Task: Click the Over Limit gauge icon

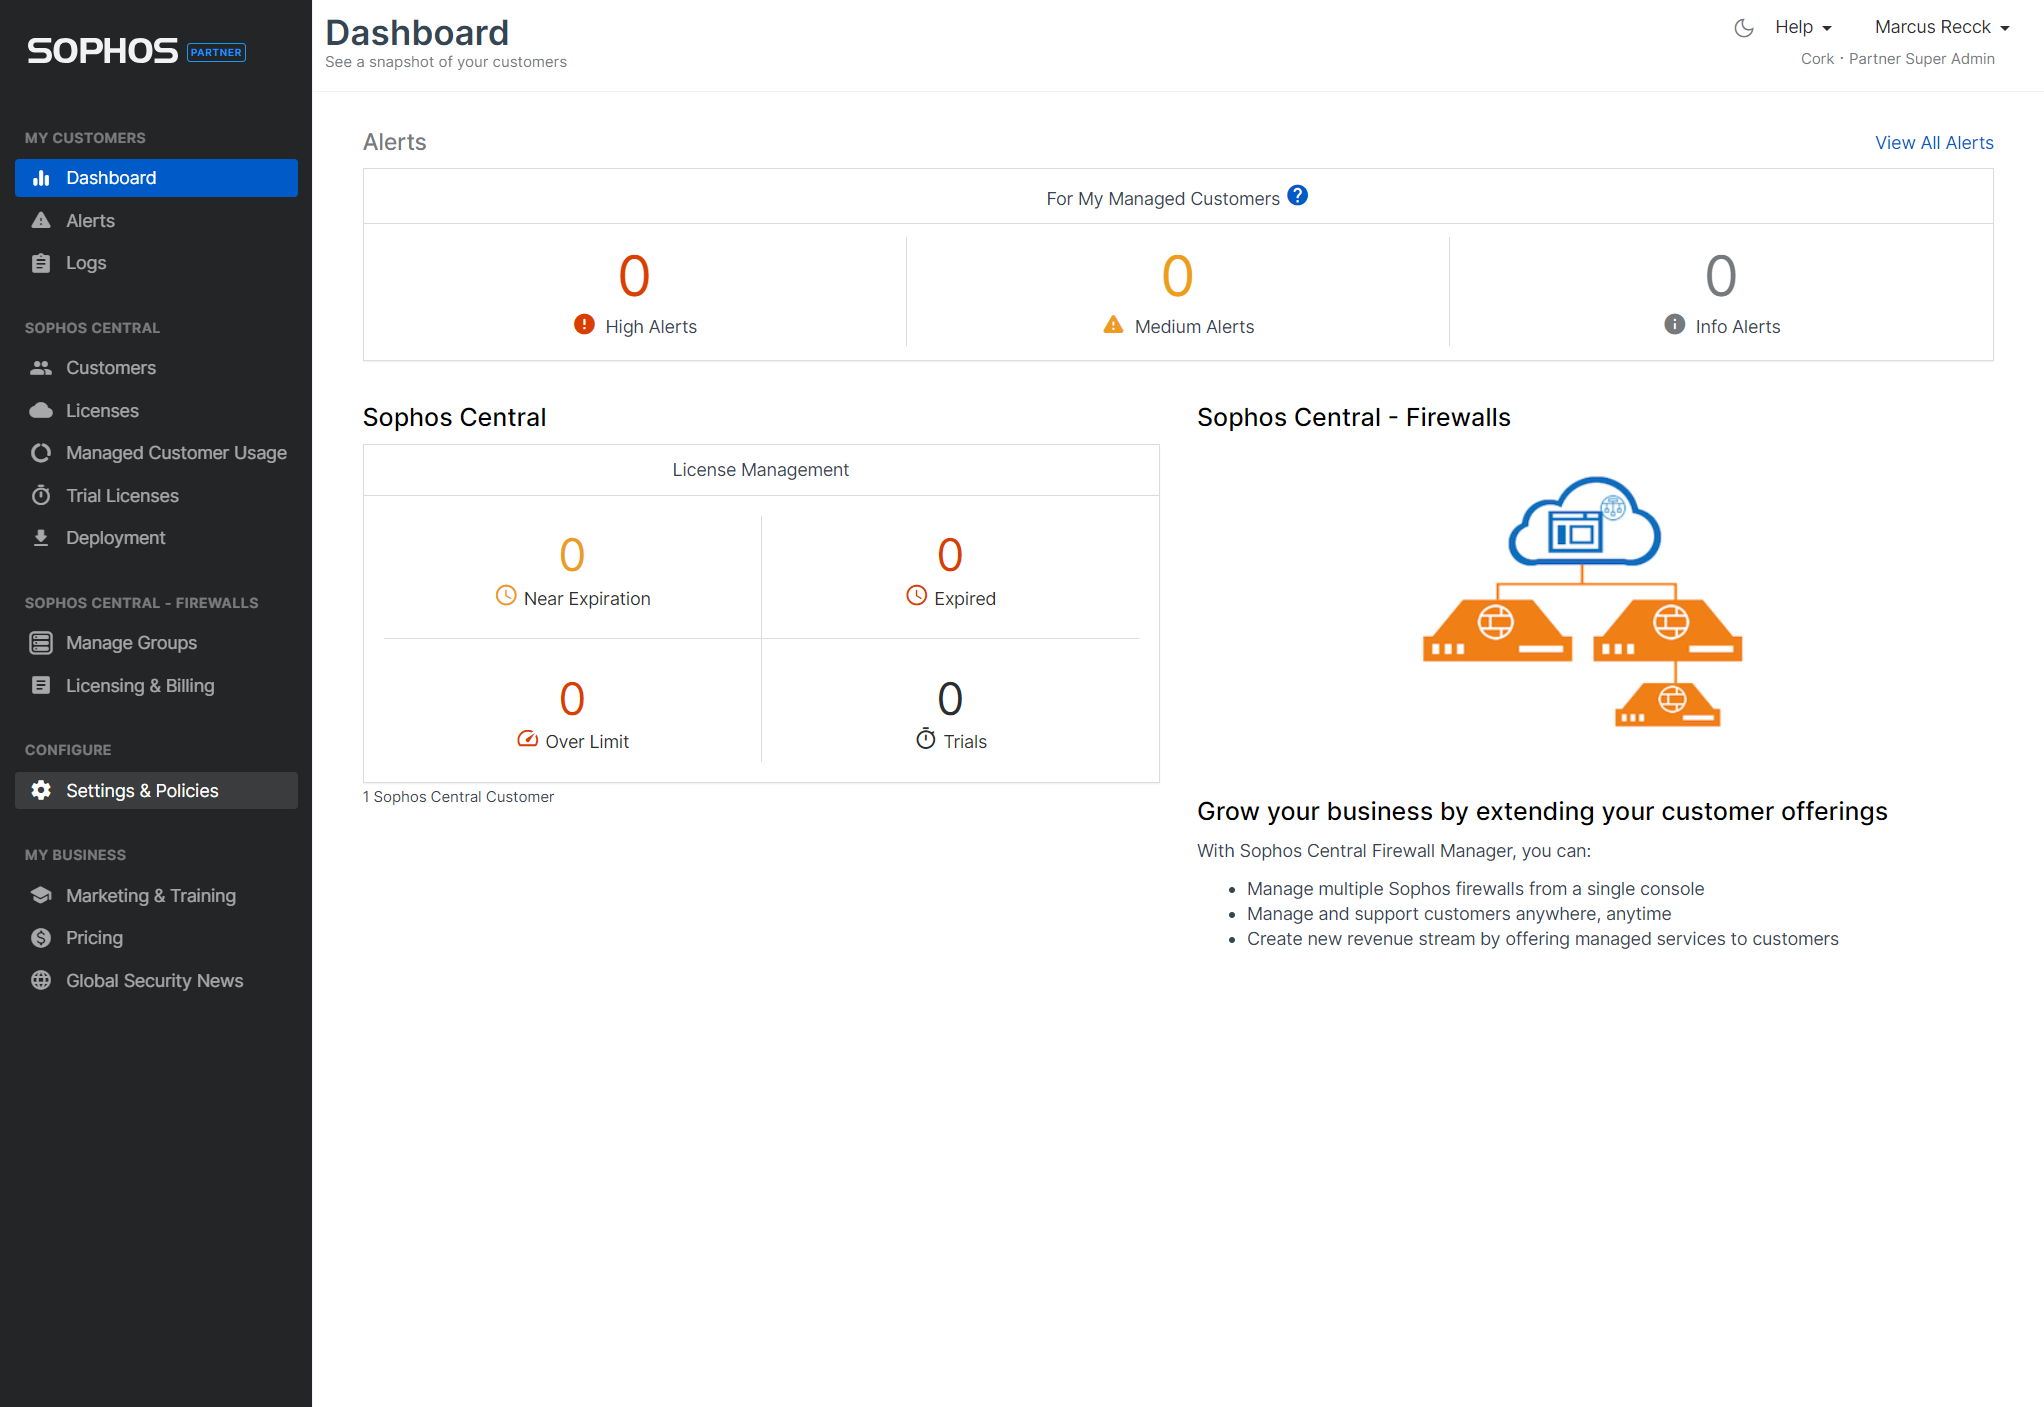Action: click(x=528, y=740)
